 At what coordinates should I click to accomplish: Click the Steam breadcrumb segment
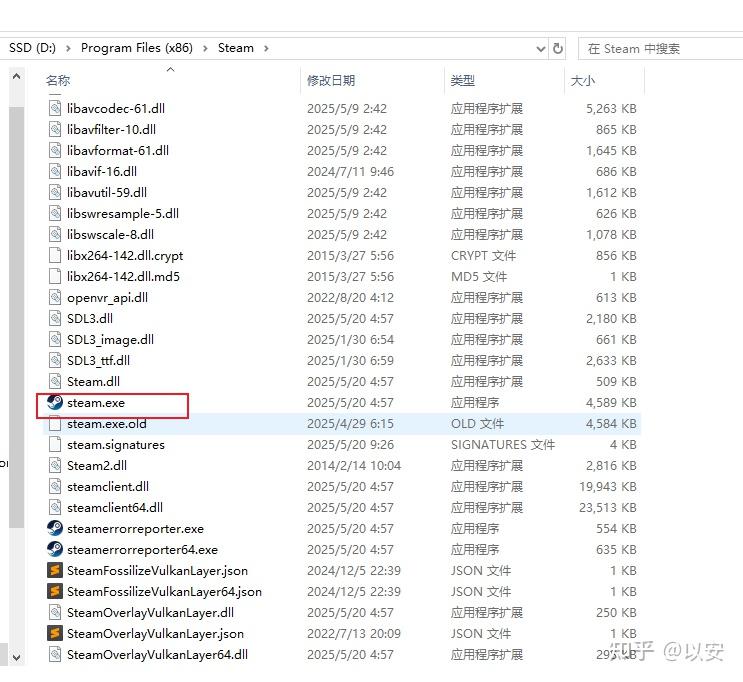click(x=236, y=48)
